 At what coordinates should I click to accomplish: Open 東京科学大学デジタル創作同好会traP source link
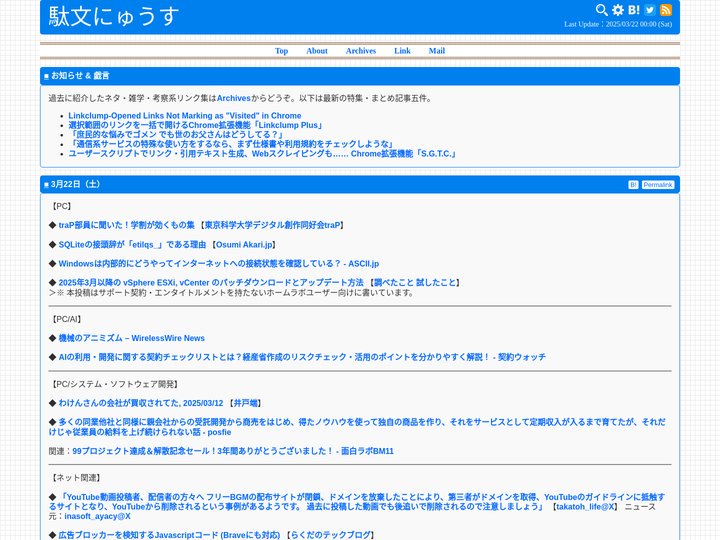point(273,225)
